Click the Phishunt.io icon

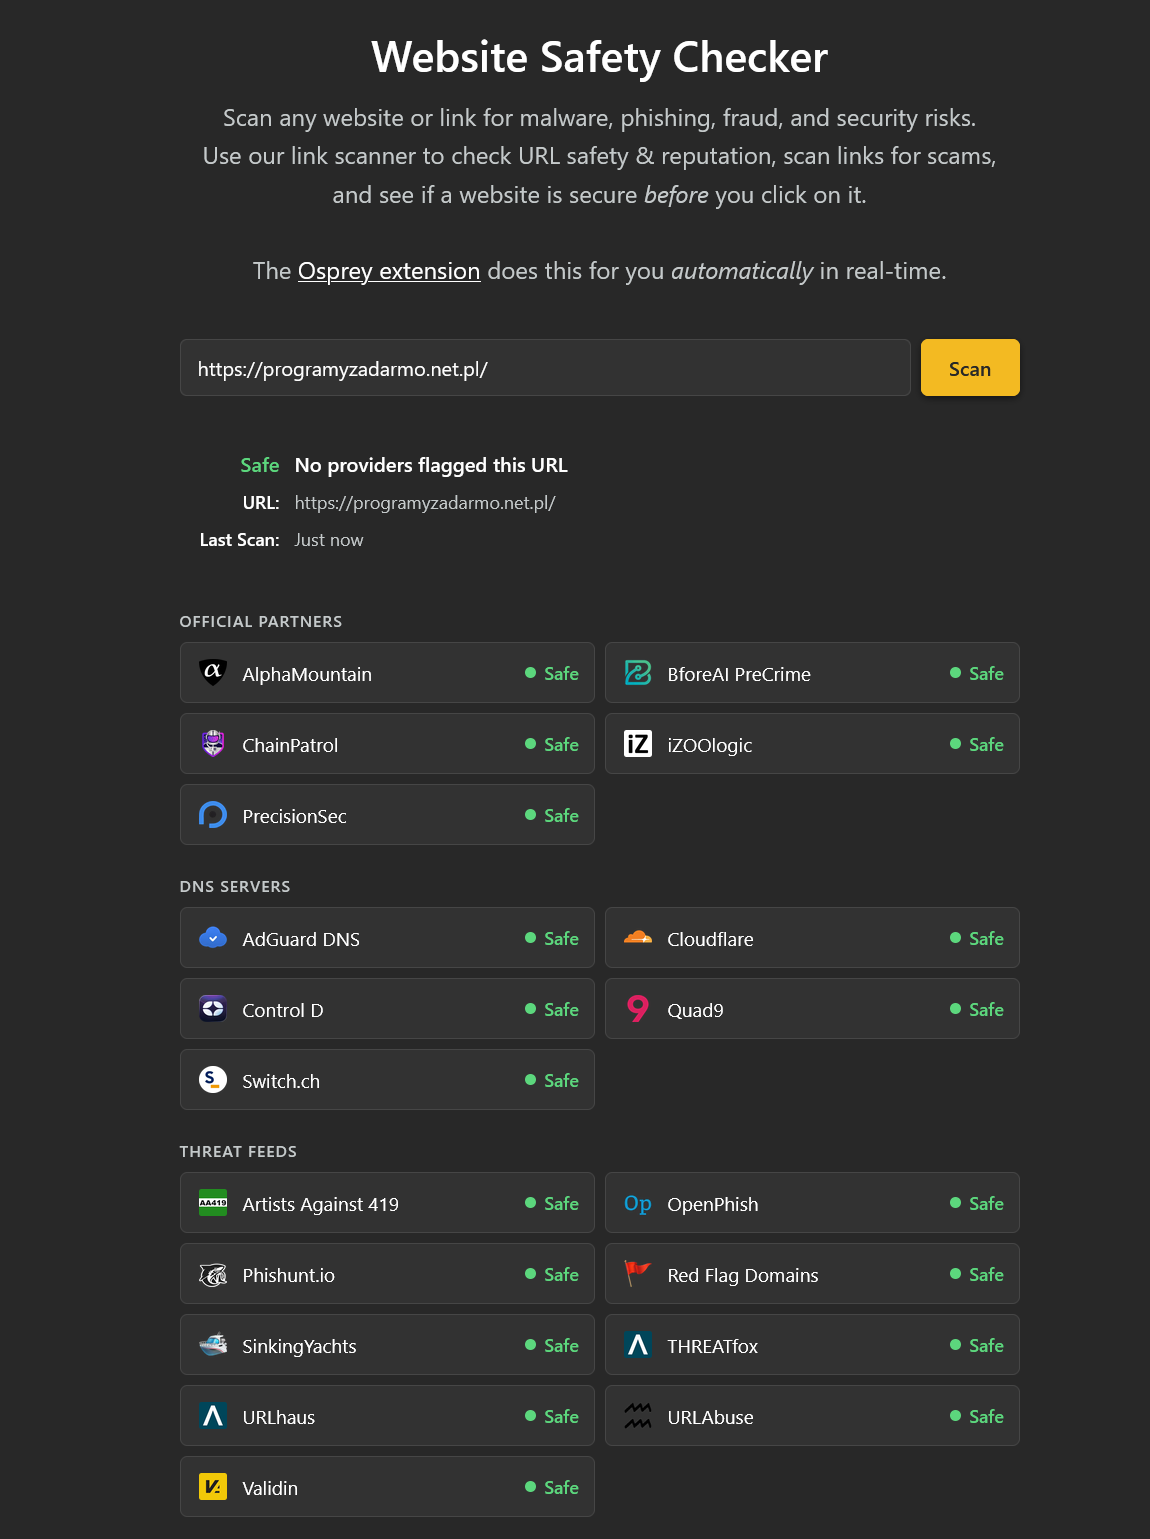pos(213,1274)
